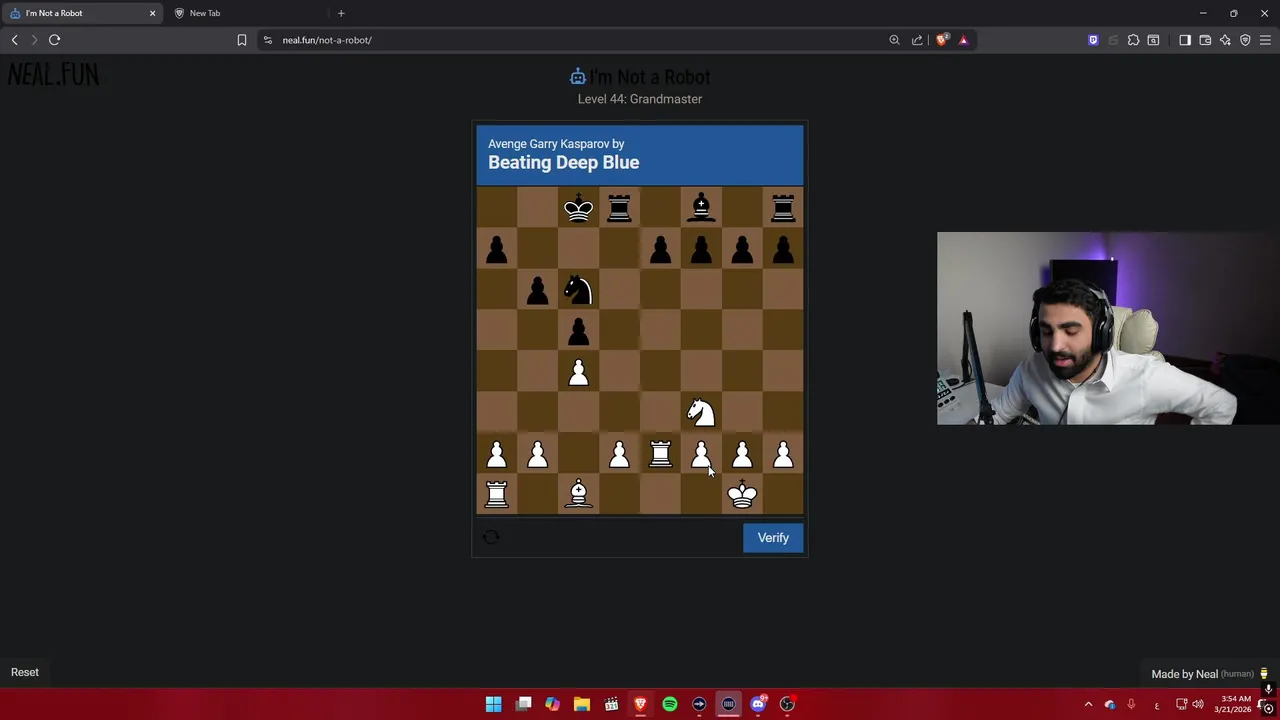This screenshot has width=1280, height=720.
Task: Open a new browser tab with plus
Action: coord(341,13)
